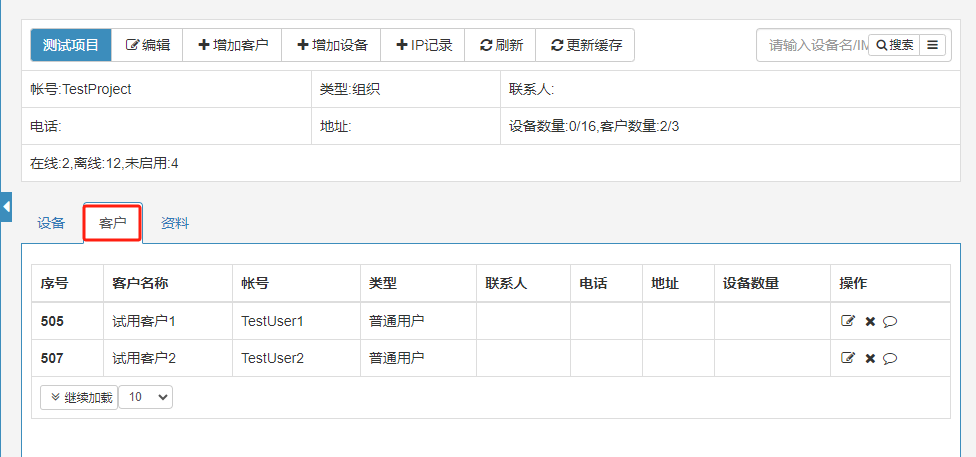Click the 继续加载 load more button
This screenshot has height=457, width=976.
pyautogui.click(x=79, y=397)
